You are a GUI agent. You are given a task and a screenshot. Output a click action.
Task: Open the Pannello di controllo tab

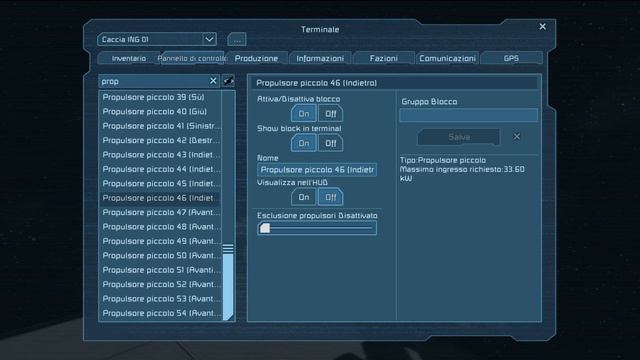(192, 58)
